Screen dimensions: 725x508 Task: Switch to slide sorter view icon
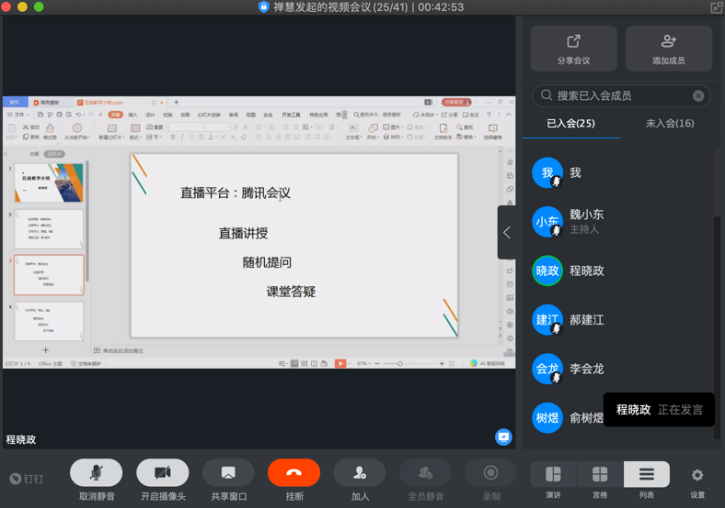click(304, 364)
